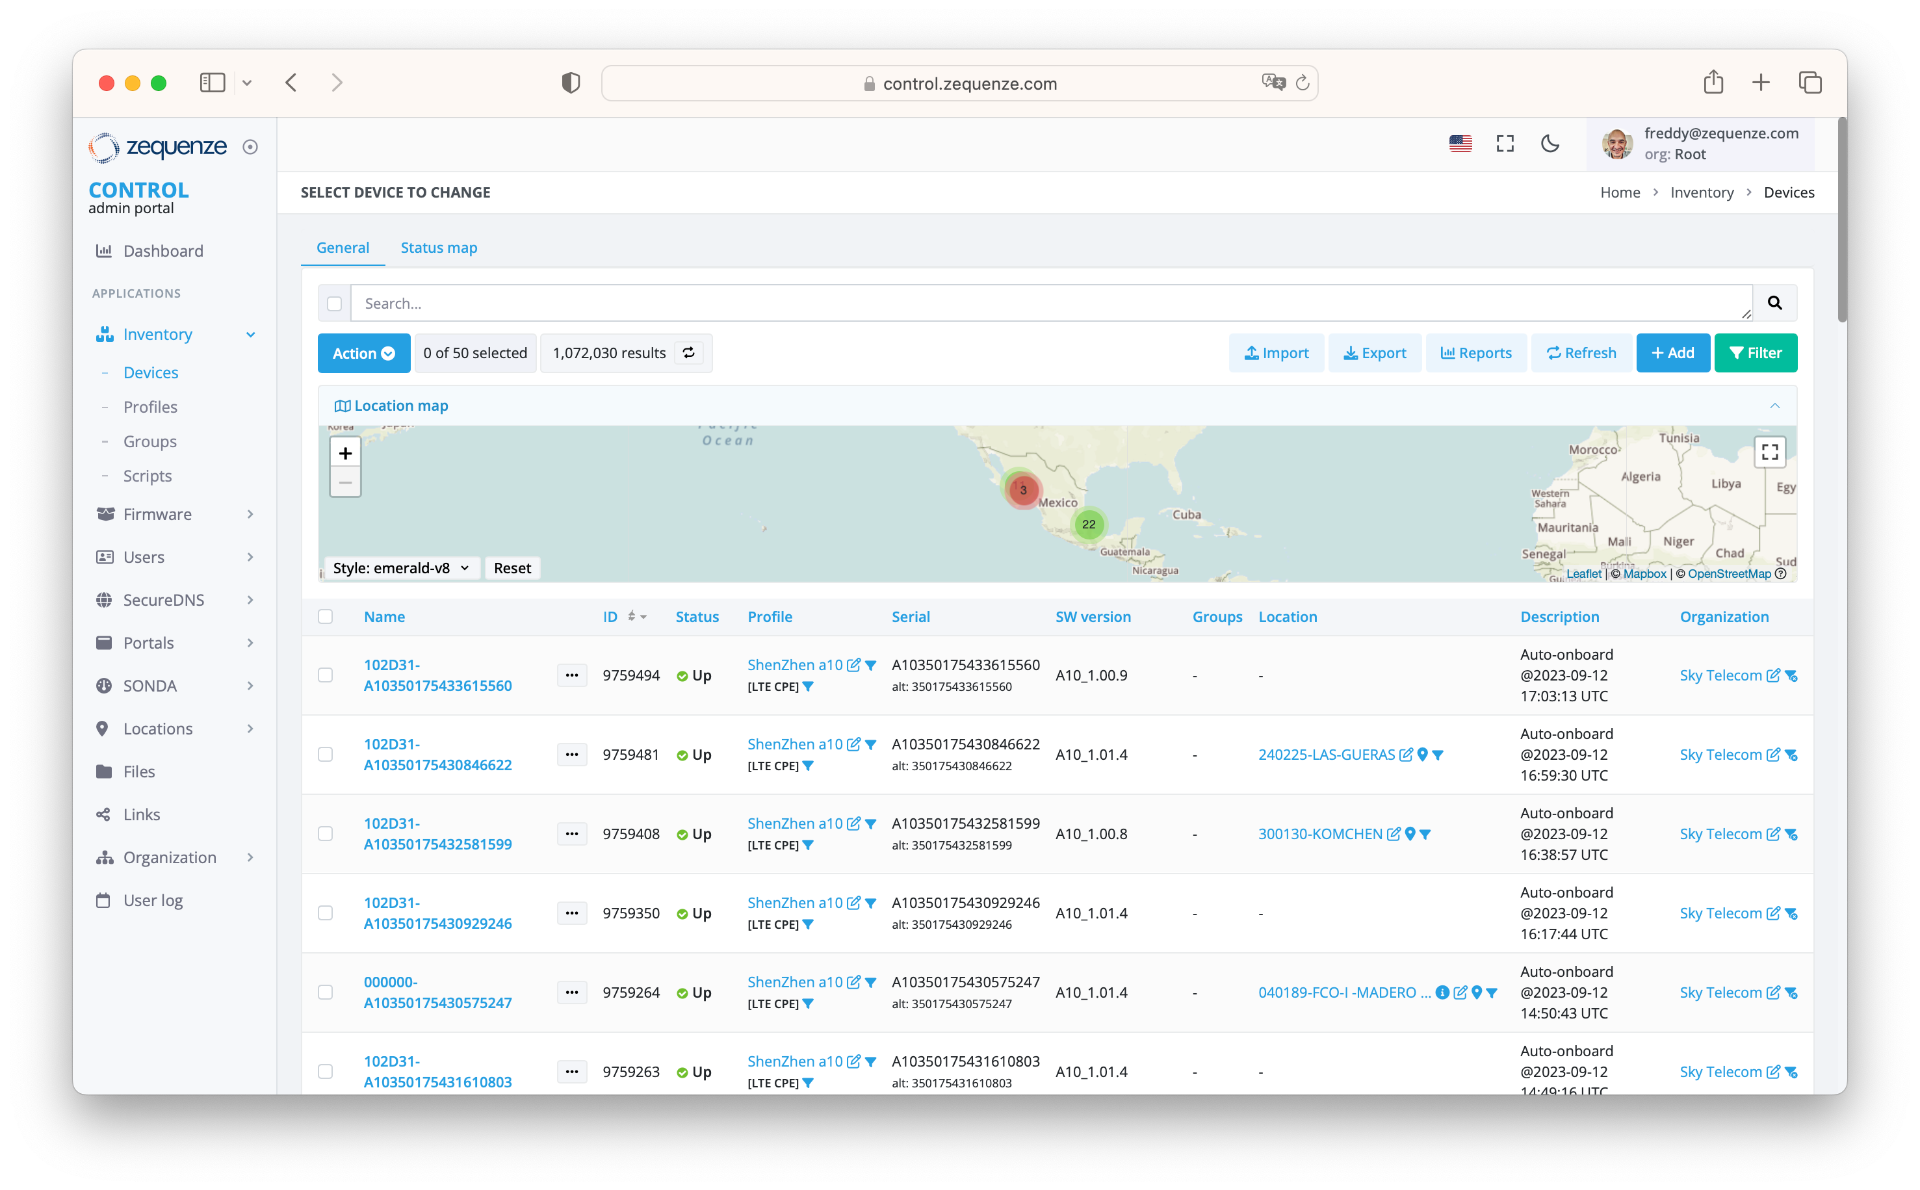Edit location 240225-LAS-GUERAS
Screen dimensions: 1920x1190
coord(1406,755)
